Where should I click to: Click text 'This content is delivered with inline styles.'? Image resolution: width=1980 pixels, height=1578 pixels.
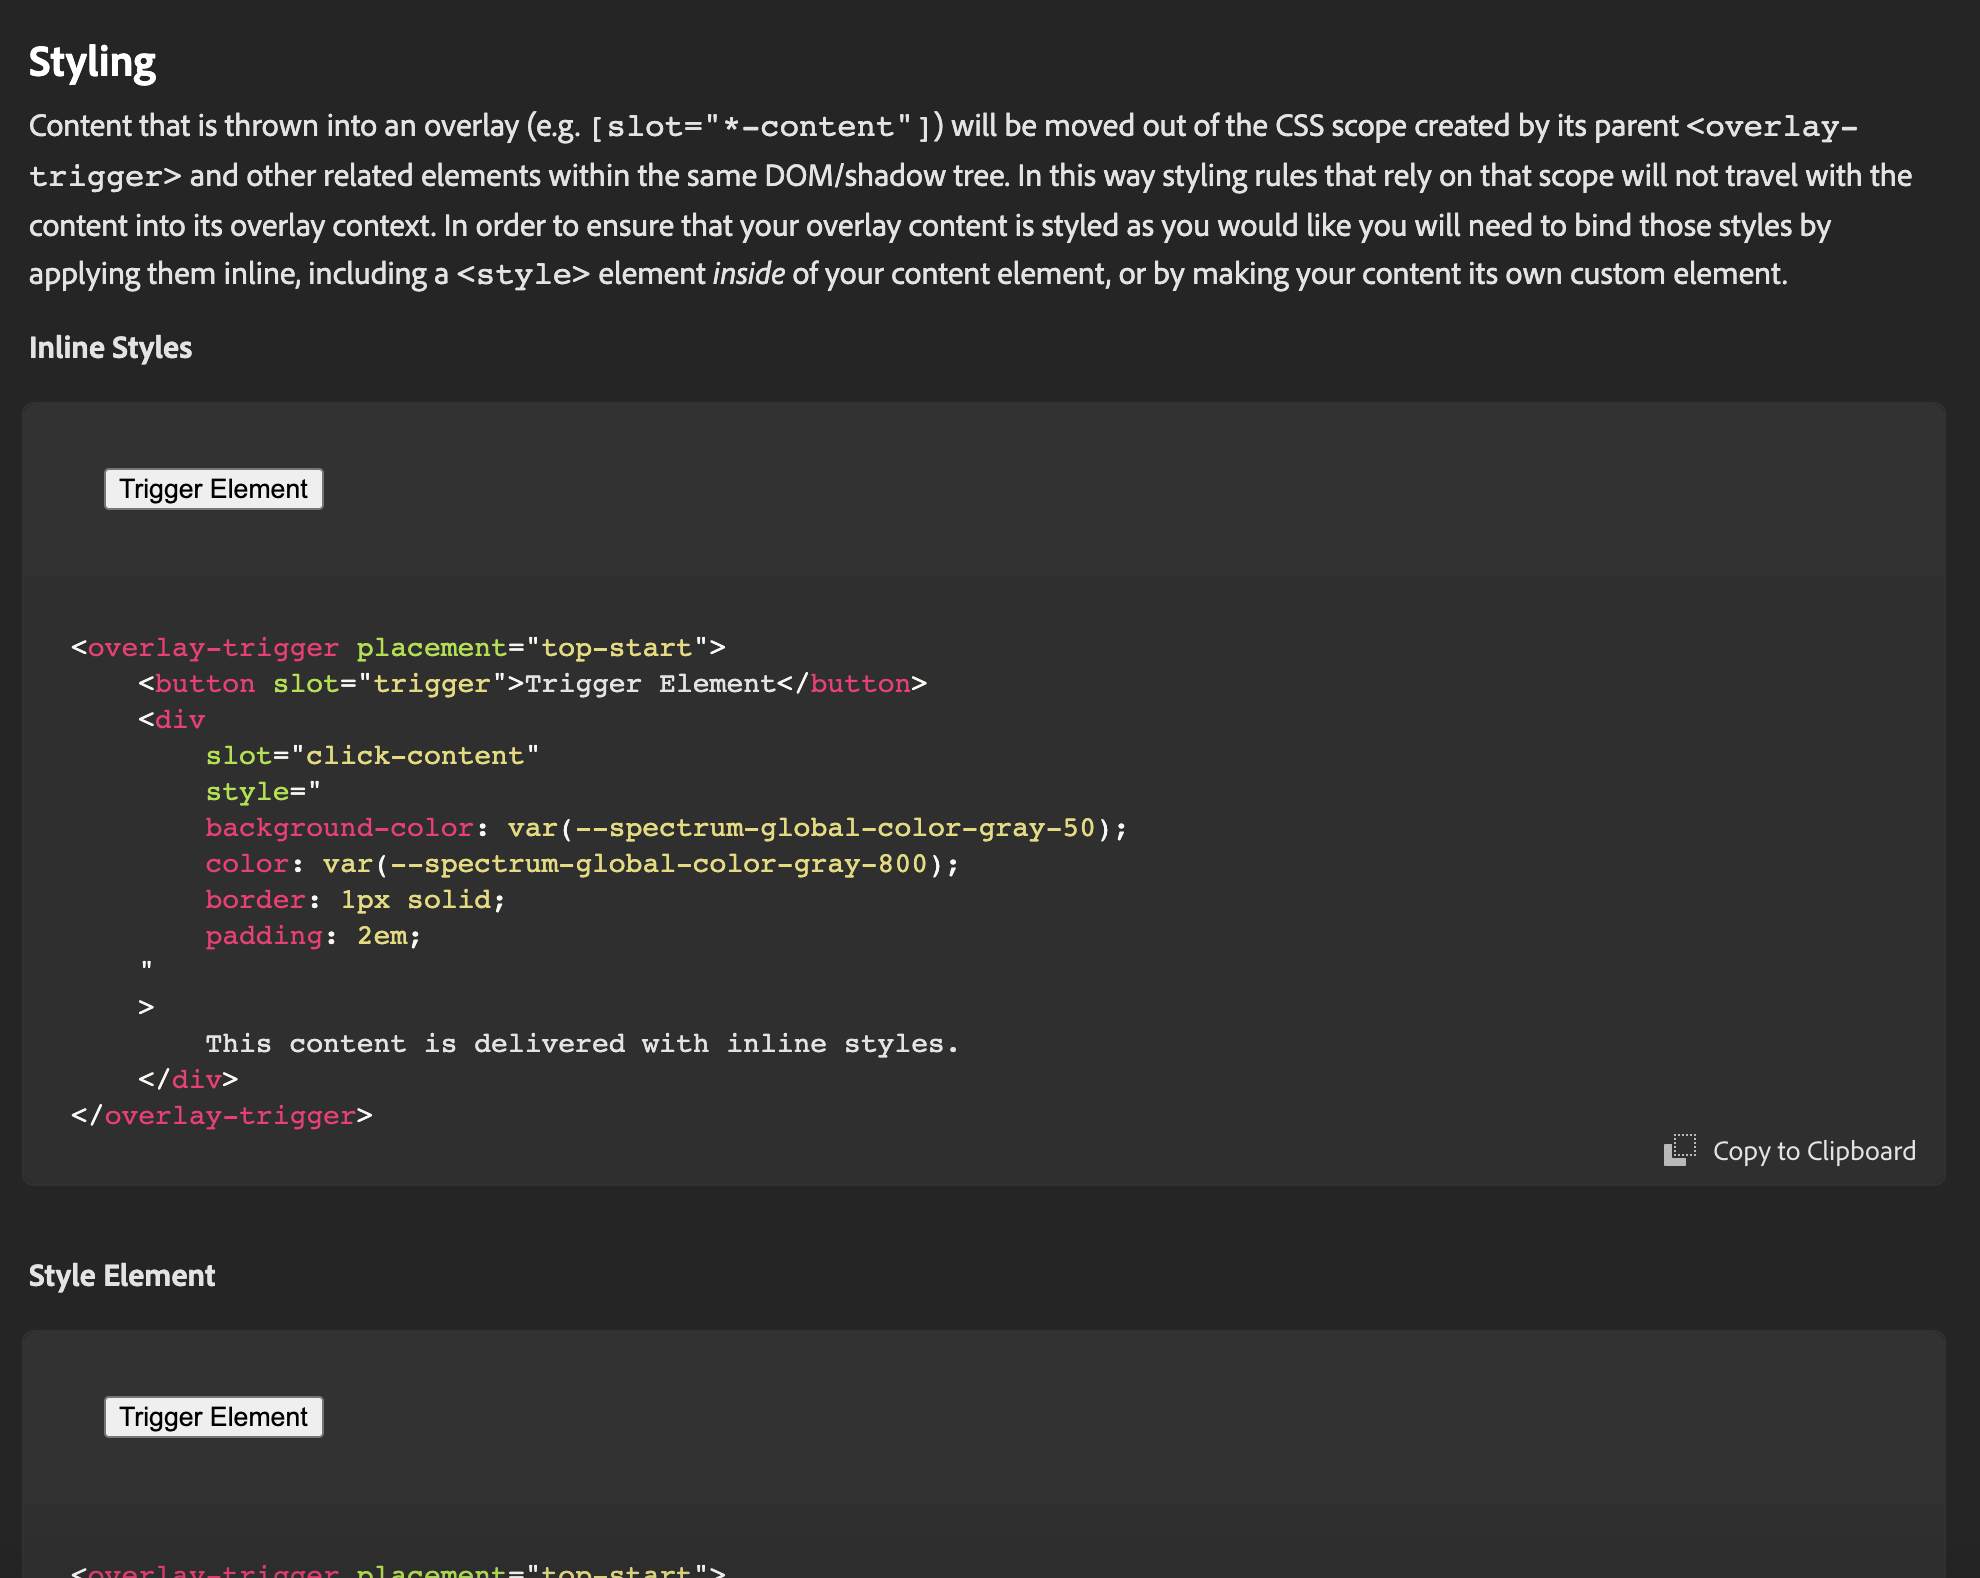[582, 1044]
